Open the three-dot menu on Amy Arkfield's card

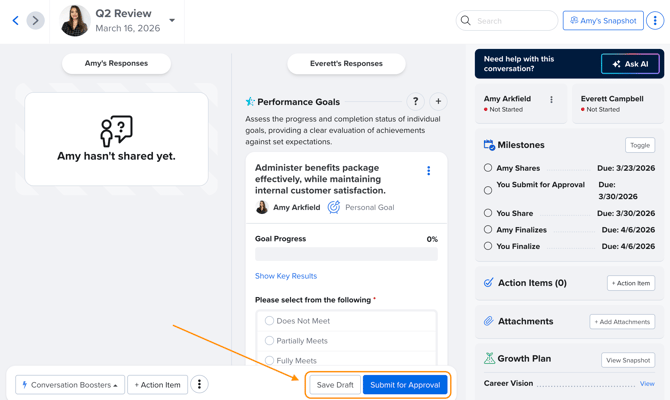[x=551, y=100]
